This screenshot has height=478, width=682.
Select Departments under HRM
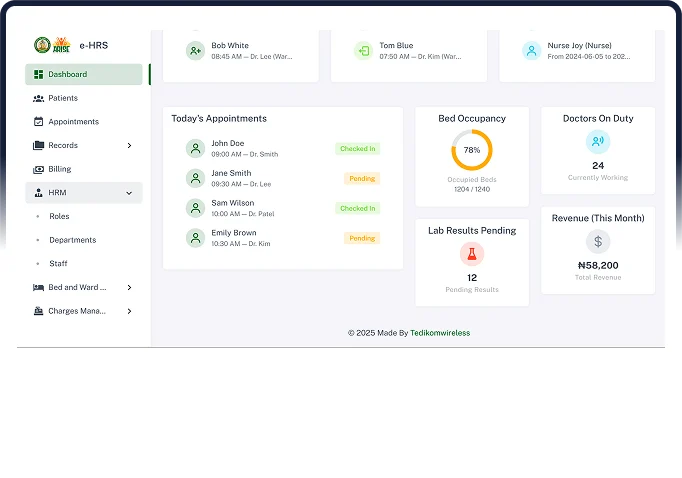[x=73, y=240]
